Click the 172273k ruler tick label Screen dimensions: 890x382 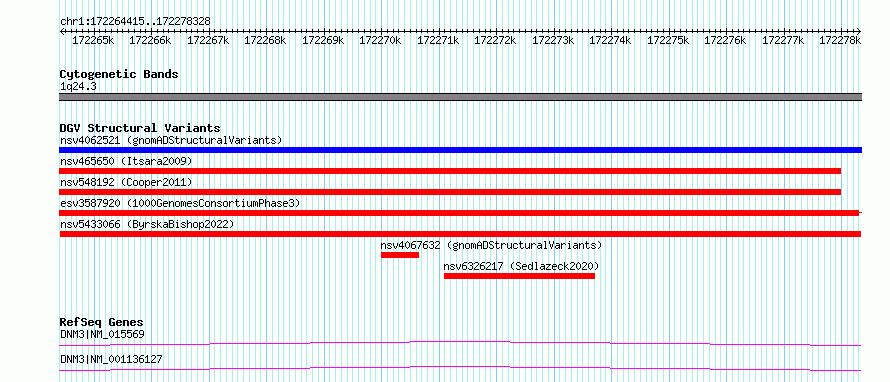(553, 41)
